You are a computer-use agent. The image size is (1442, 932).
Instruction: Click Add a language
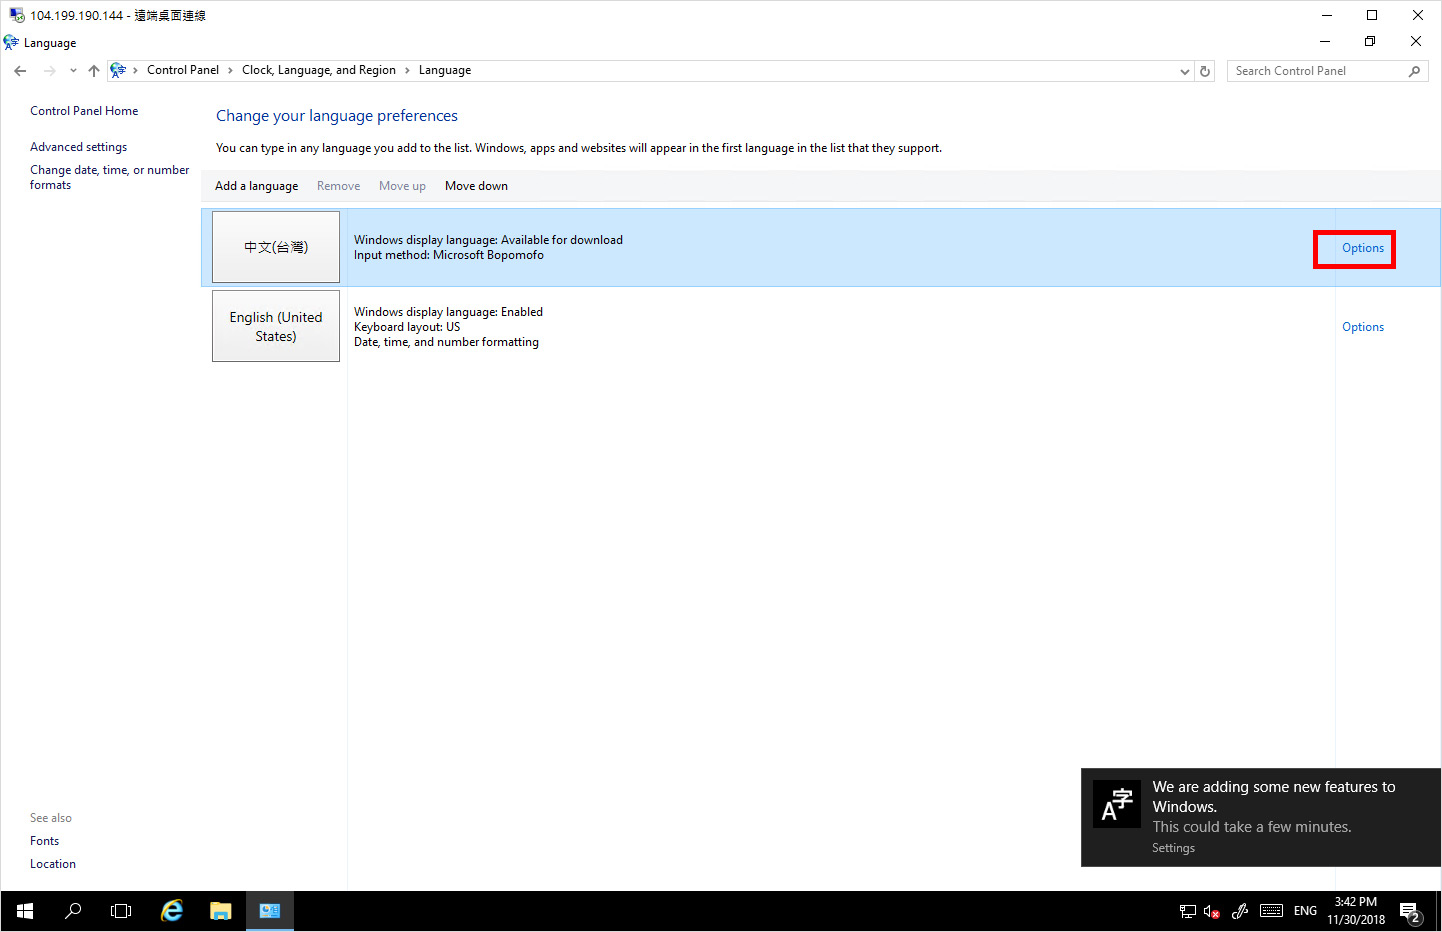tap(256, 186)
